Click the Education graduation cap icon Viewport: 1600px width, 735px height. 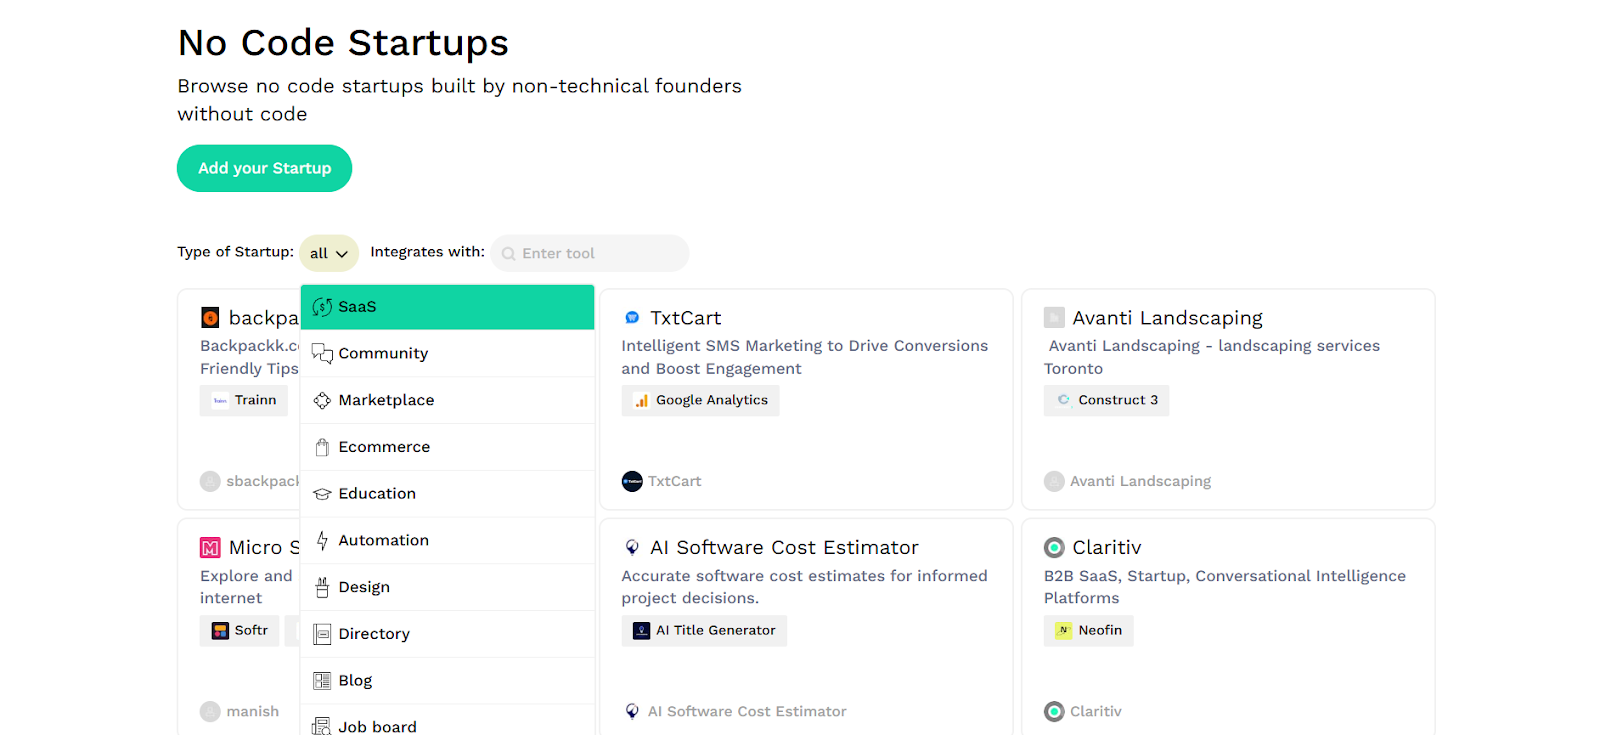coord(322,494)
